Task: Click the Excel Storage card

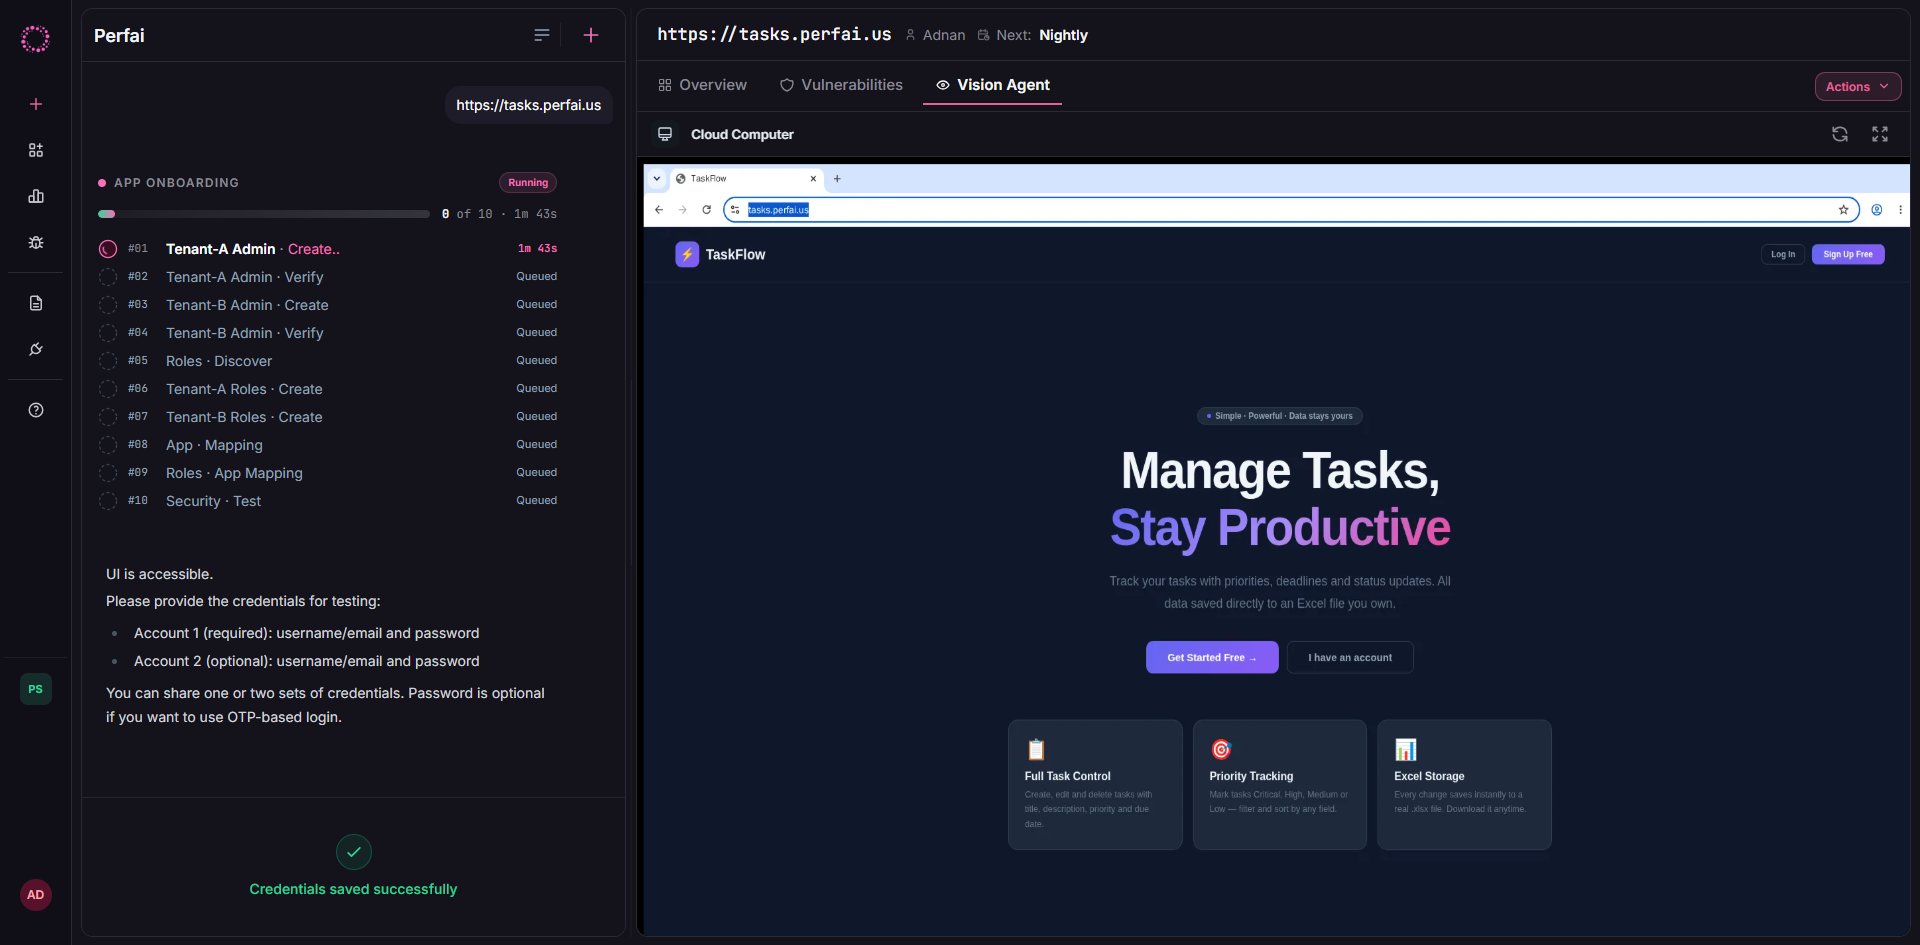Action: [1464, 785]
